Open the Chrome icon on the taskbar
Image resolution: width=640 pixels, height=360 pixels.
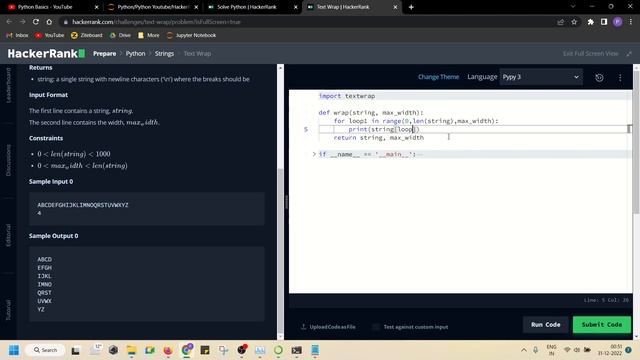(x=187, y=350)
